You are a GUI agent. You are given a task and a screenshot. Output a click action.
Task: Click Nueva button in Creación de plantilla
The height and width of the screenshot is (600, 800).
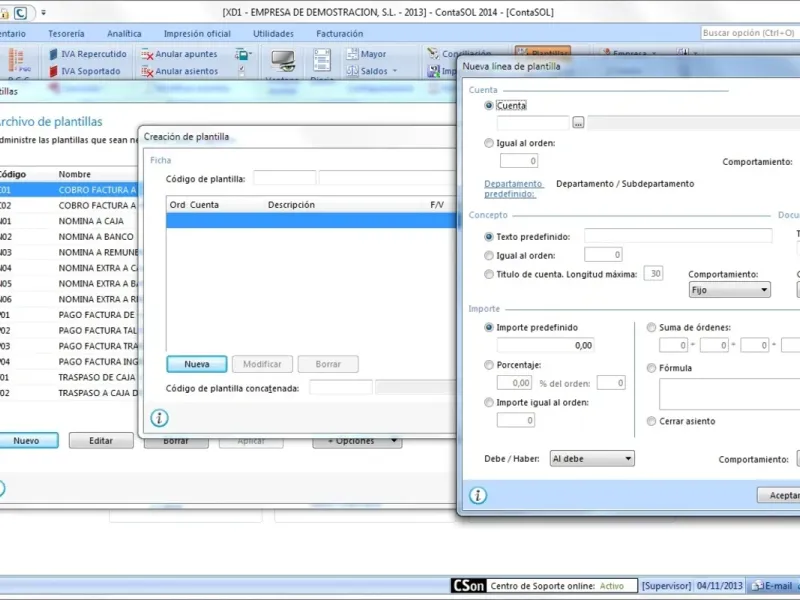197,364
